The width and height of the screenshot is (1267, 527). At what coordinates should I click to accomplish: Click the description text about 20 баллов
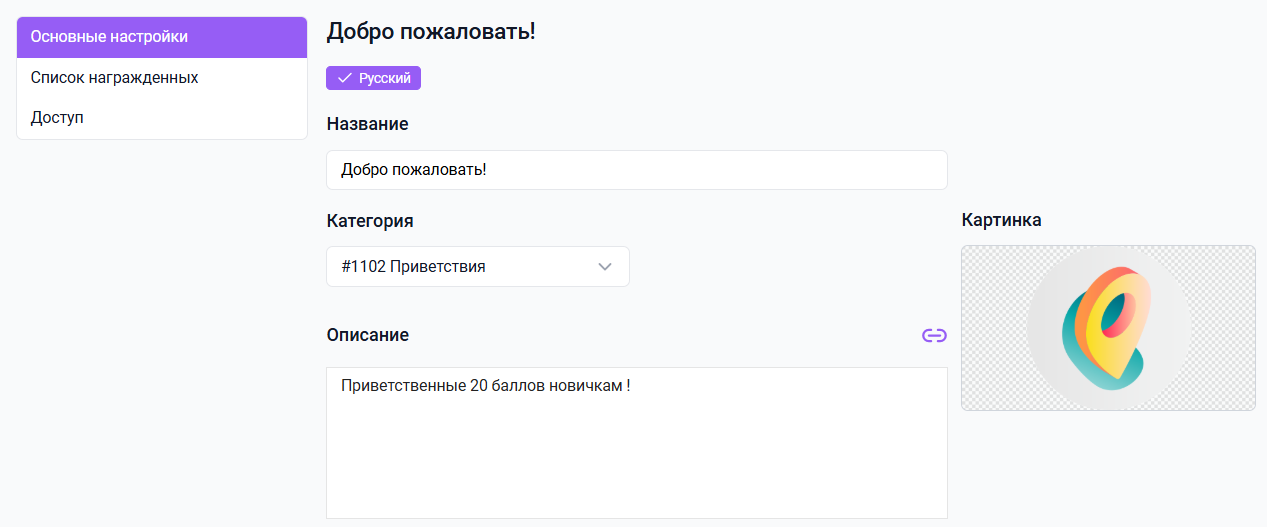(486, 386)
